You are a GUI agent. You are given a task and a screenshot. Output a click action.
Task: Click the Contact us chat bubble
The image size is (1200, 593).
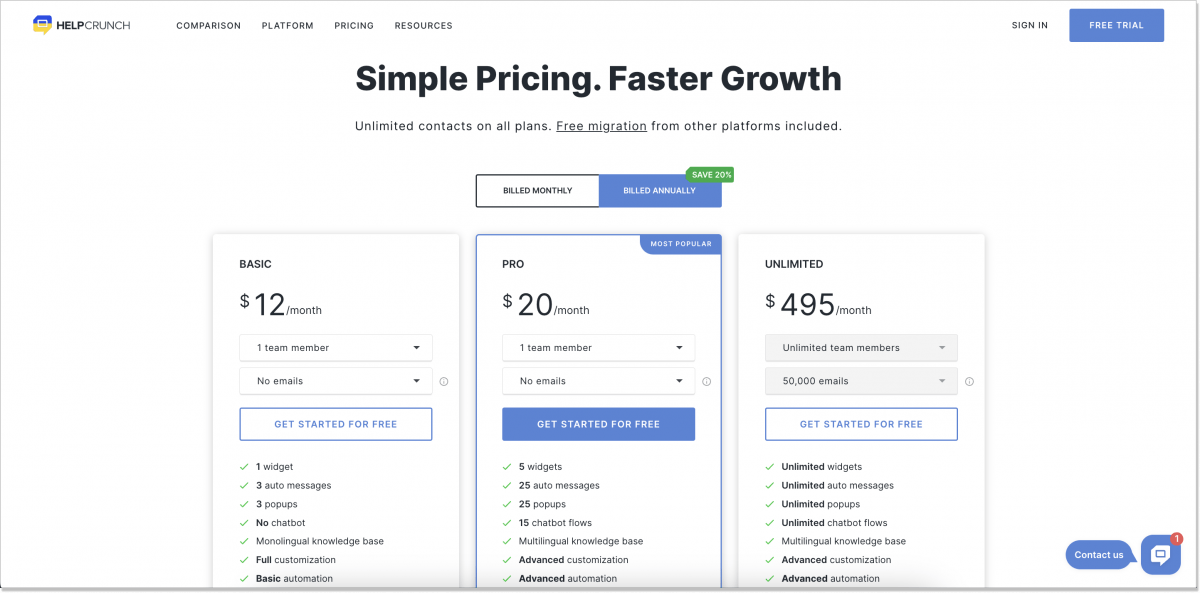pos(1098,554)
